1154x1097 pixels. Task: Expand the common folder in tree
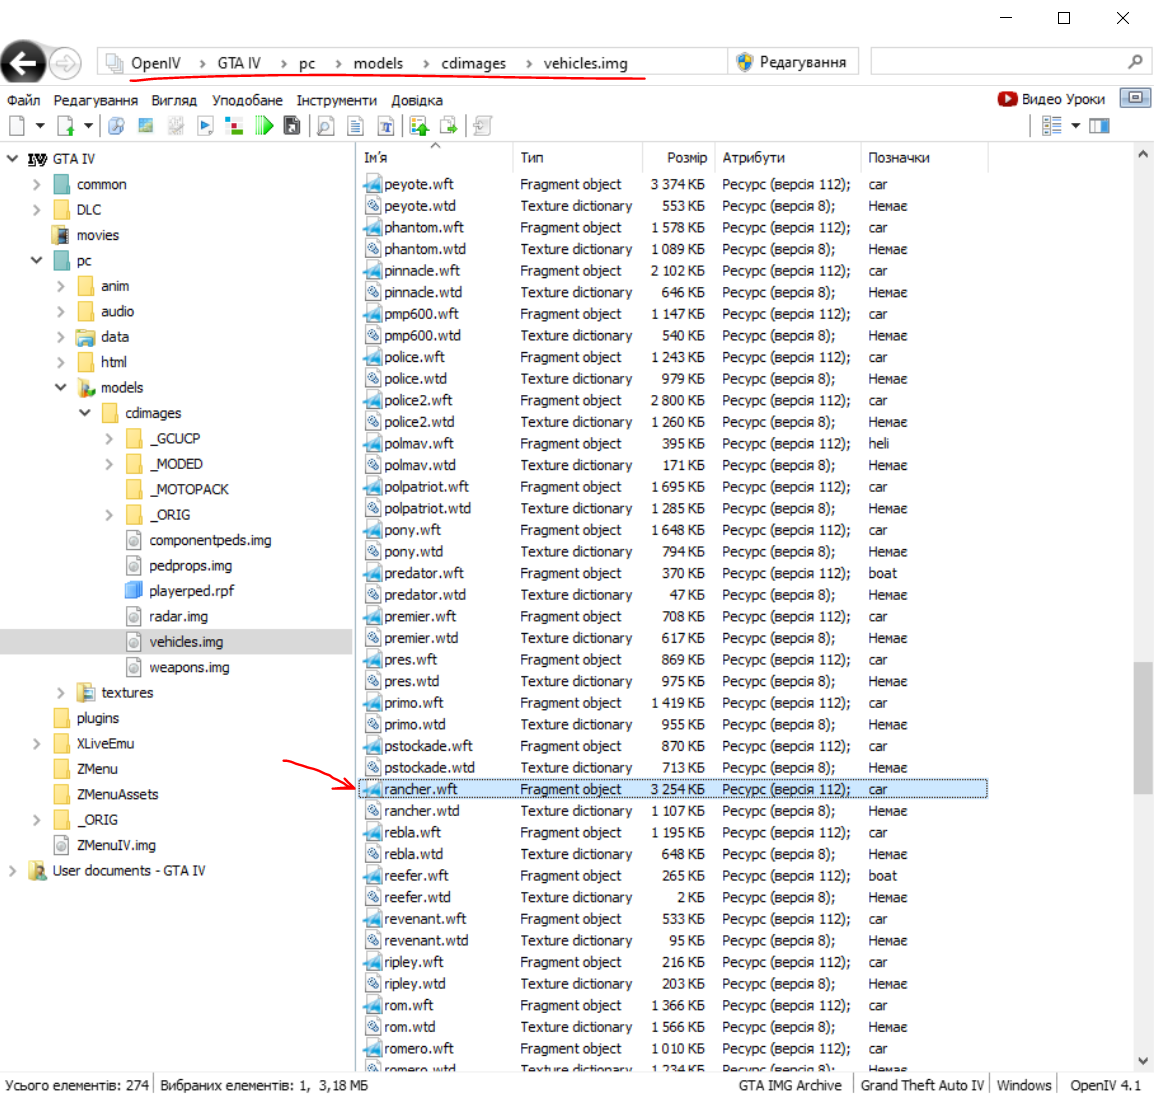36,185
